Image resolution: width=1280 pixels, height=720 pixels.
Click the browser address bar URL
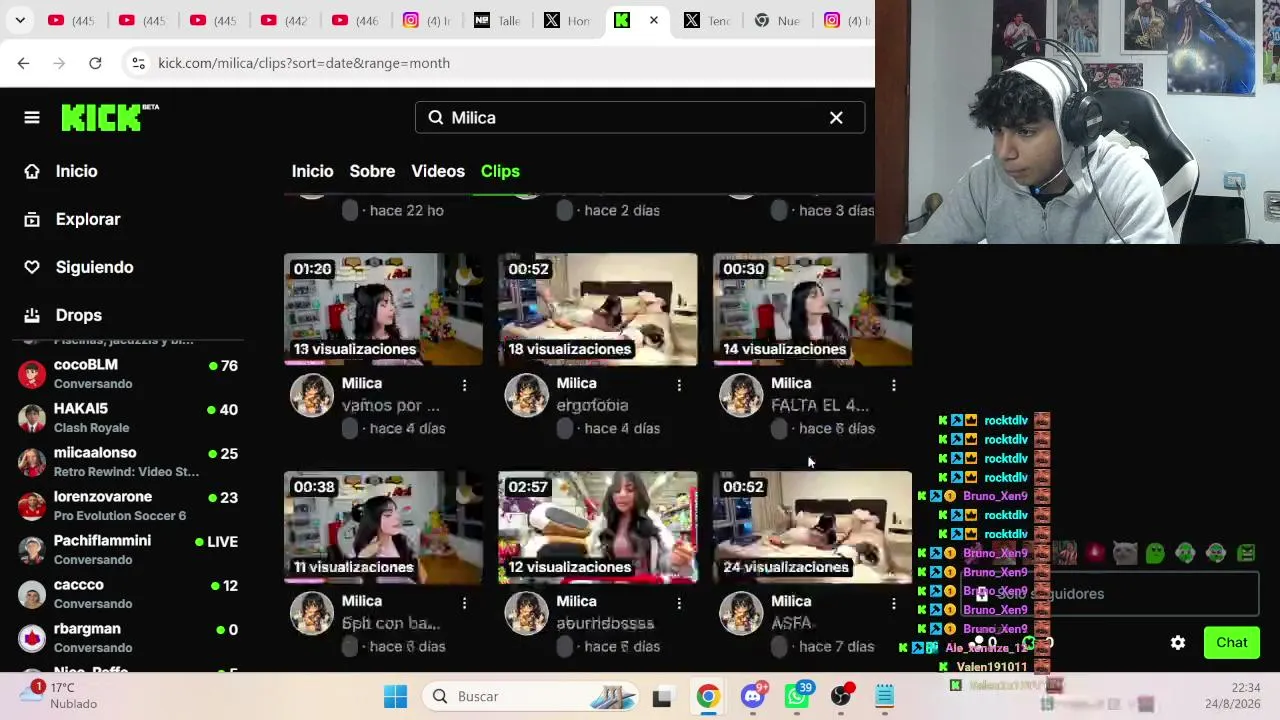(304, 63)
